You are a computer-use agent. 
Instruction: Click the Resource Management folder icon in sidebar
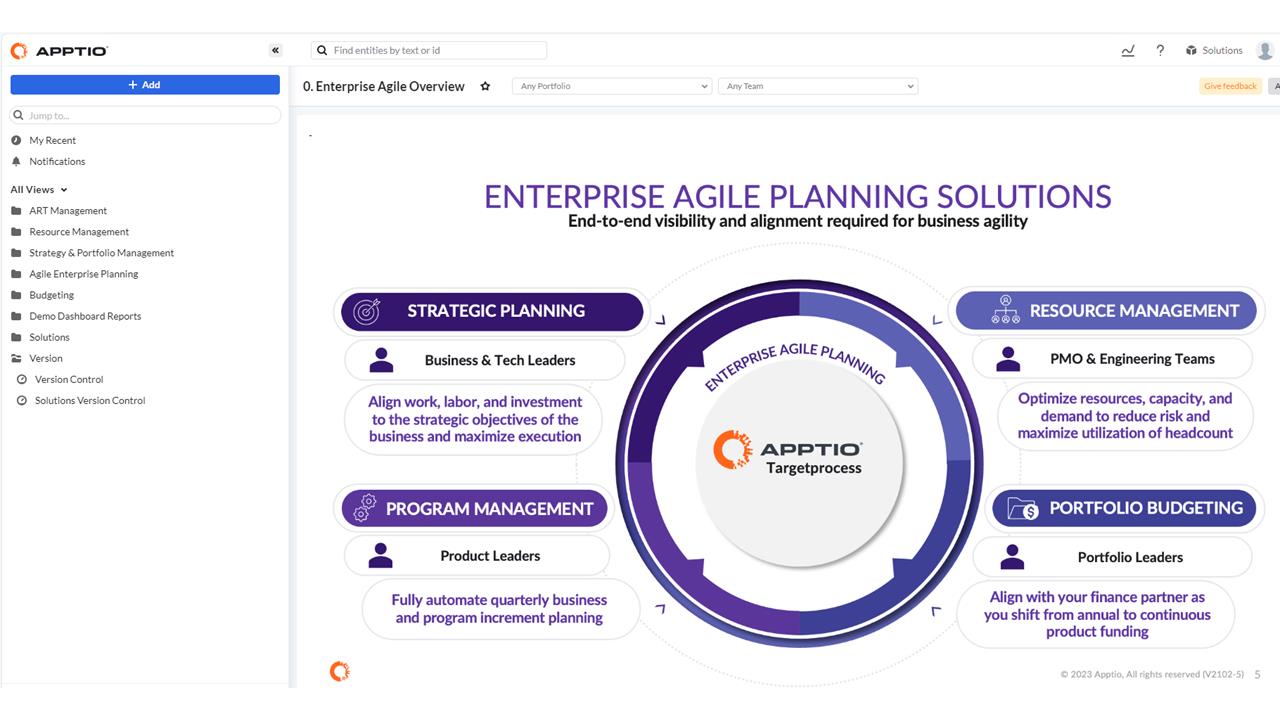point(16,232)
